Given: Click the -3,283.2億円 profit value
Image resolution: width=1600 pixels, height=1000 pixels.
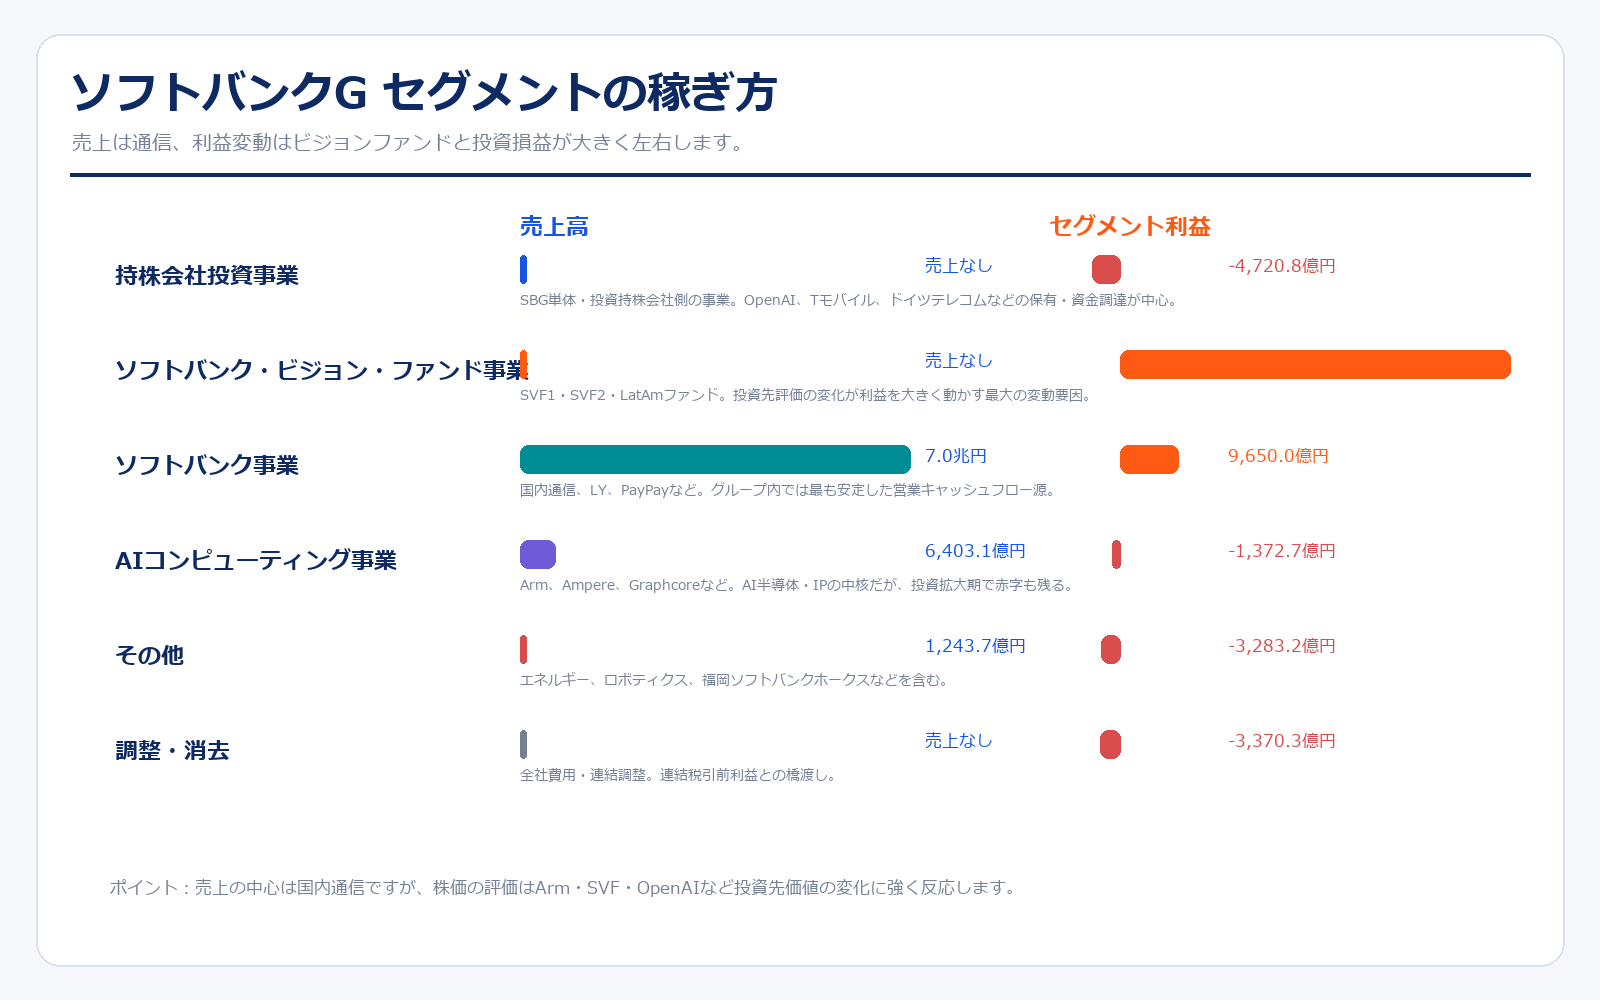Looking at the screenshot, I should [1282, 646].
